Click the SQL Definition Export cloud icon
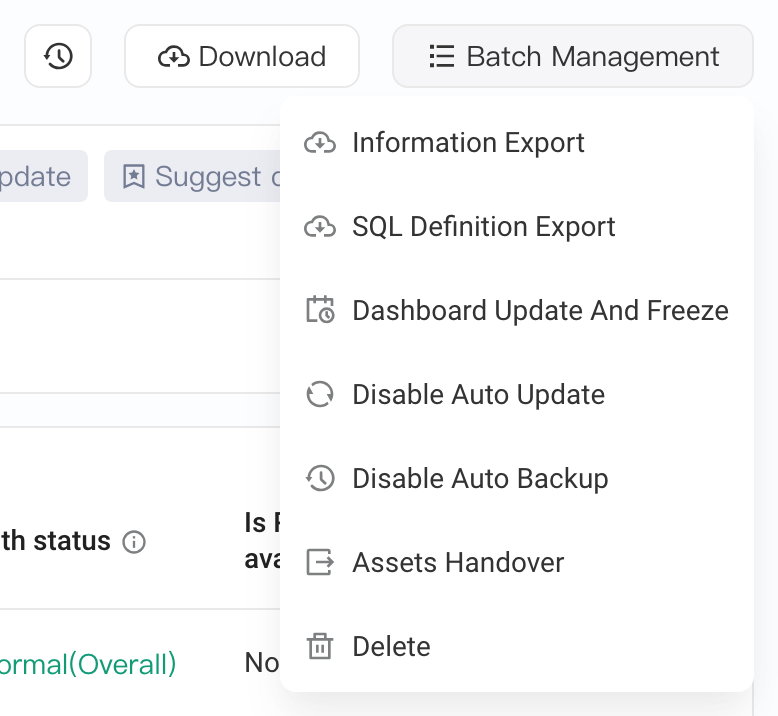 [x=320, y=227]
